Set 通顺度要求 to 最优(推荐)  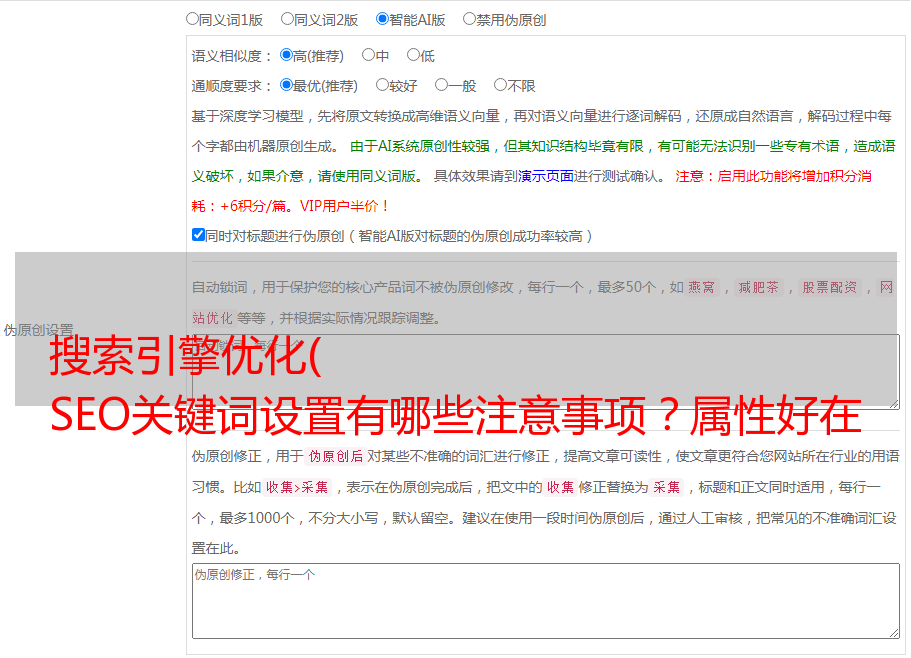(286, 85)
